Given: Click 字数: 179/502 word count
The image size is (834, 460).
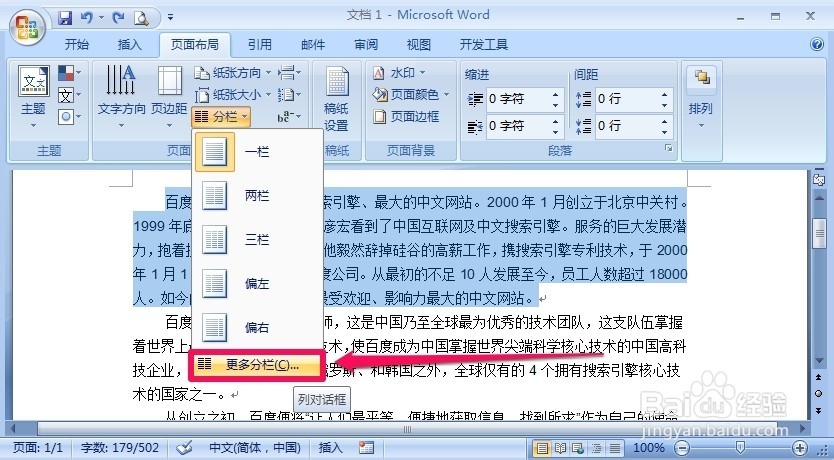Looking at the screenshot, I should [x=120, y=448].
